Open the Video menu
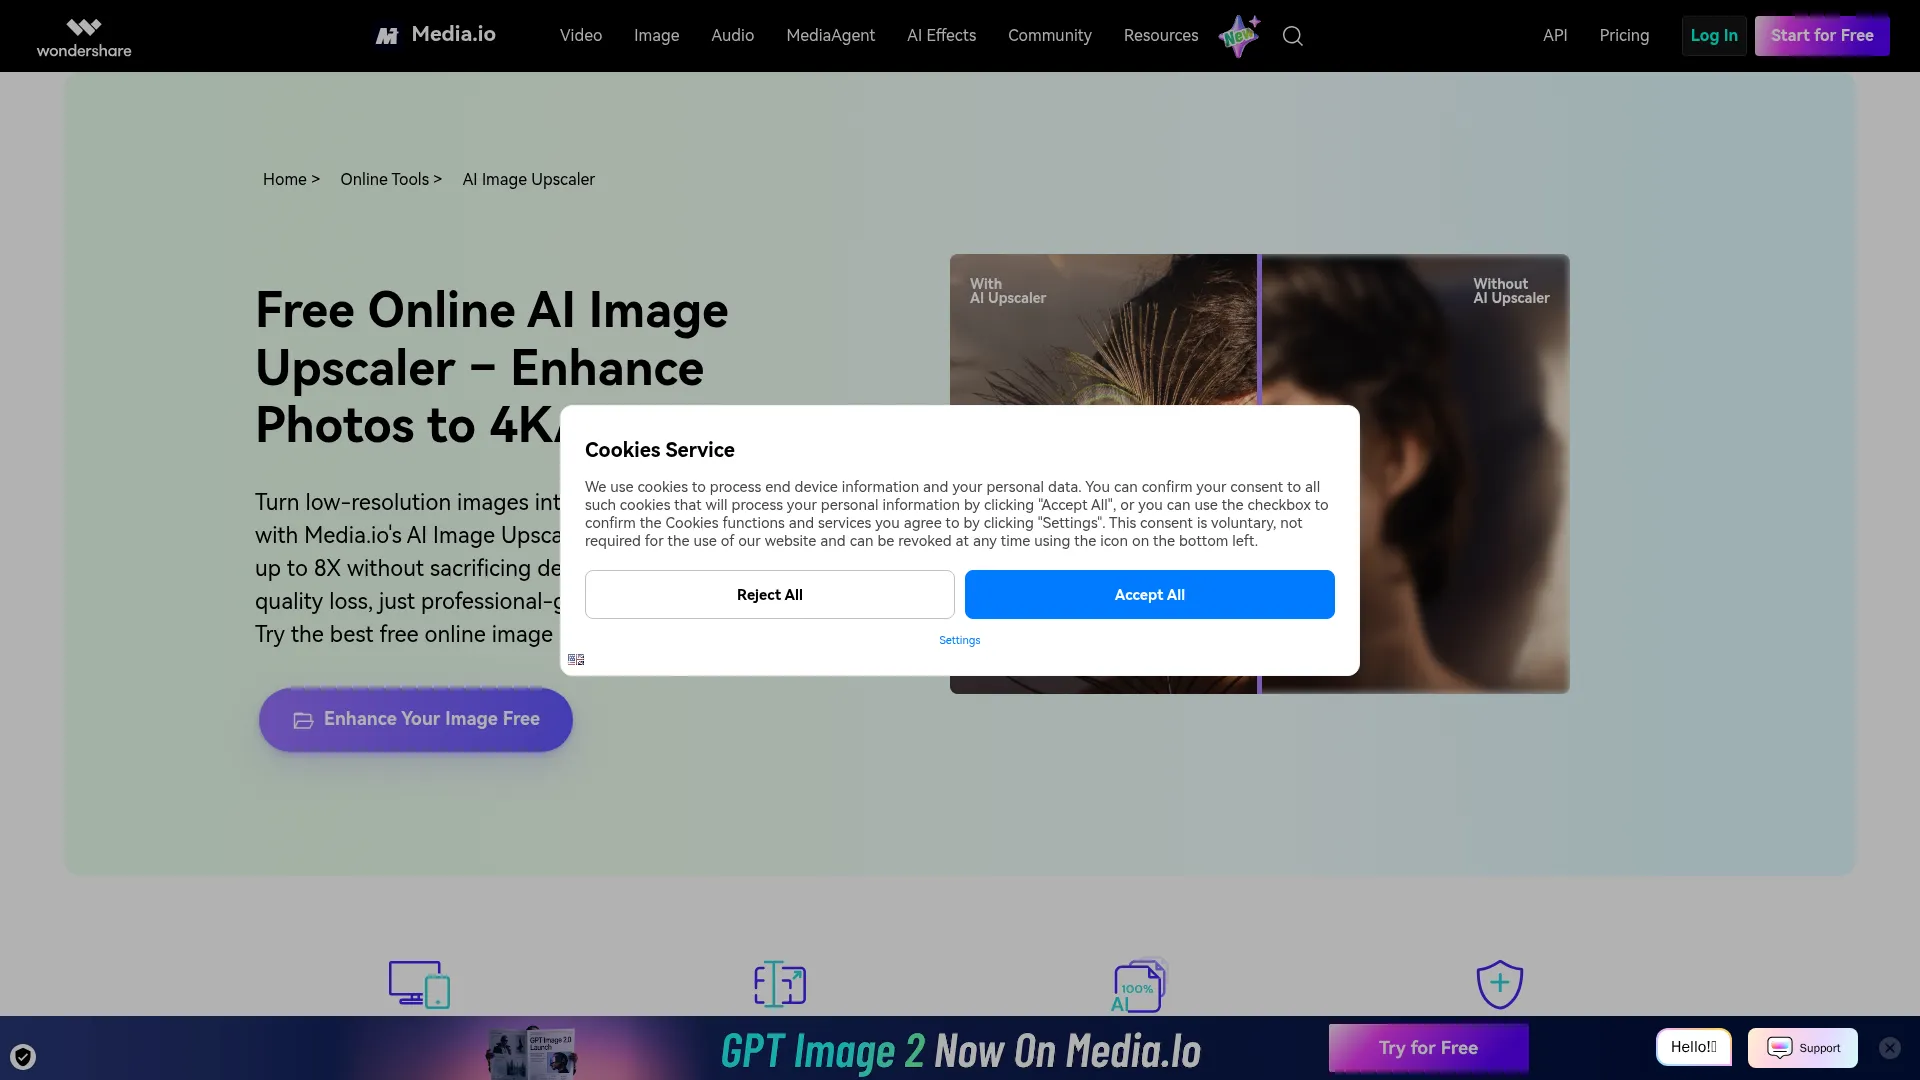This screenshot has height=1080, width=1920. pos(581,35)
